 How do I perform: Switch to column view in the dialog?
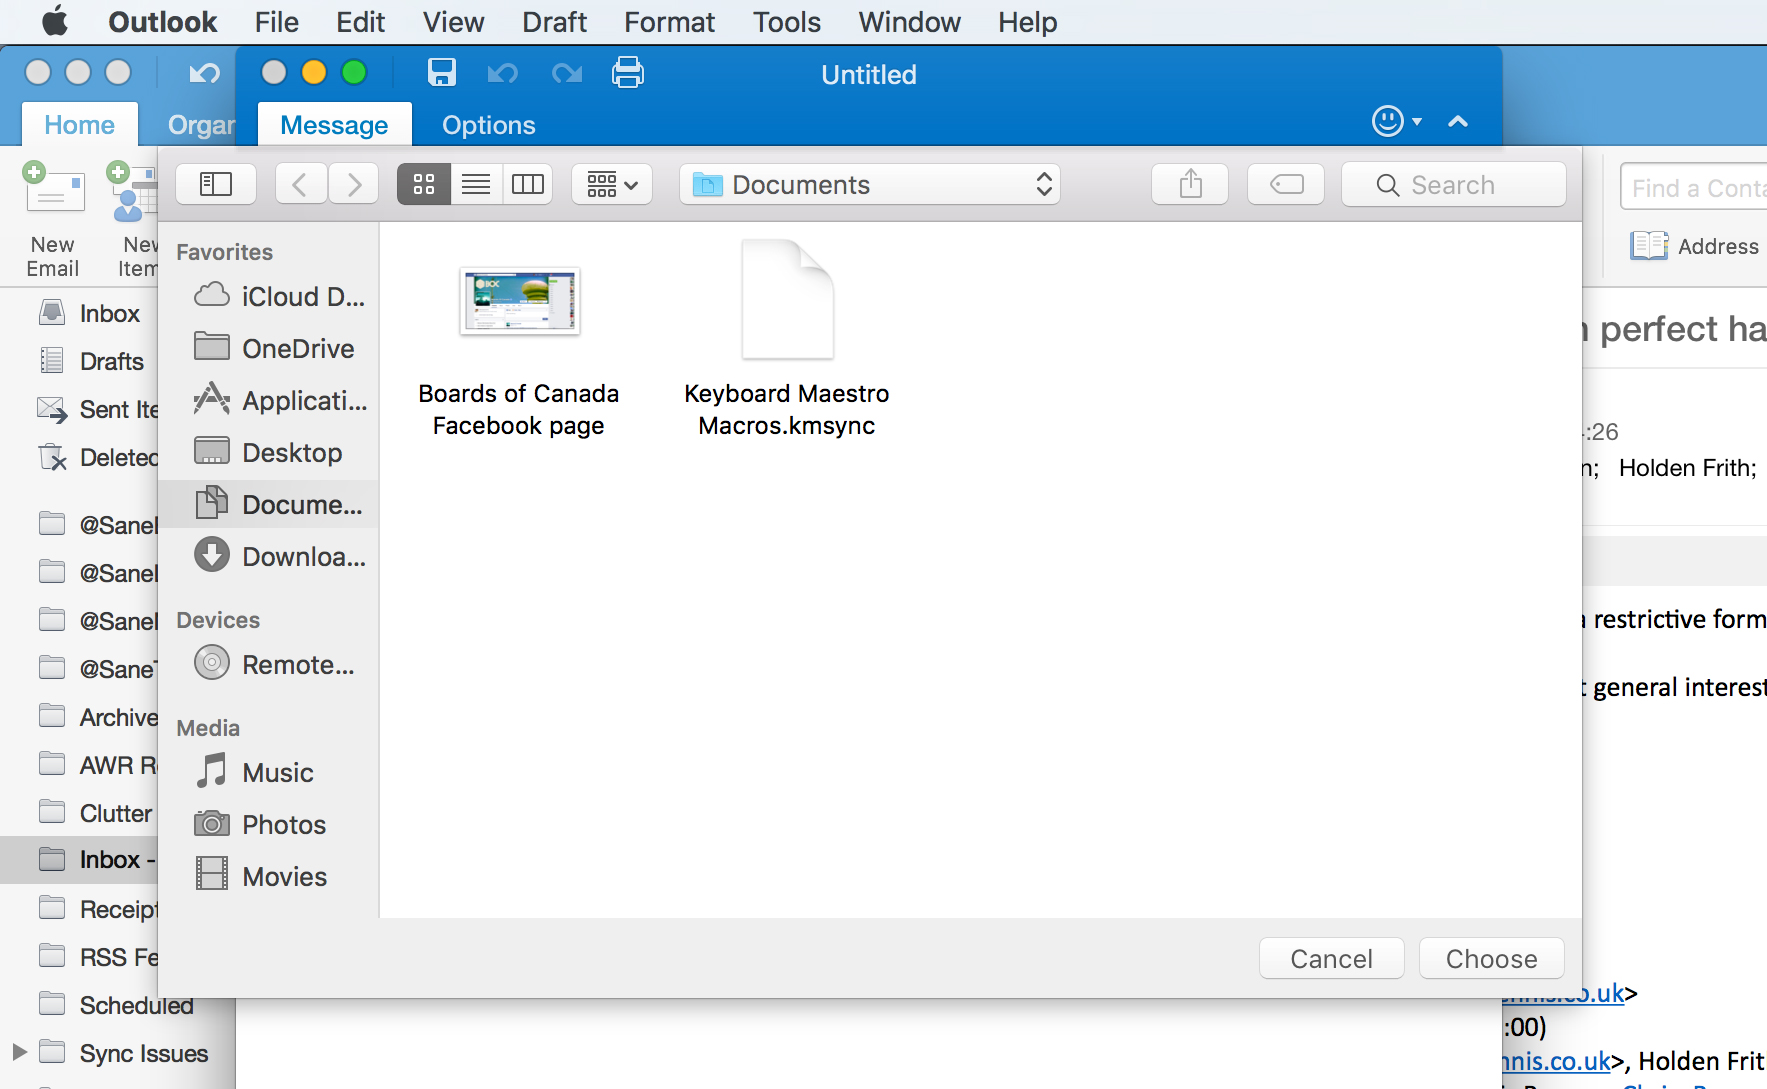pyautogui.click(x=528, y=184)
